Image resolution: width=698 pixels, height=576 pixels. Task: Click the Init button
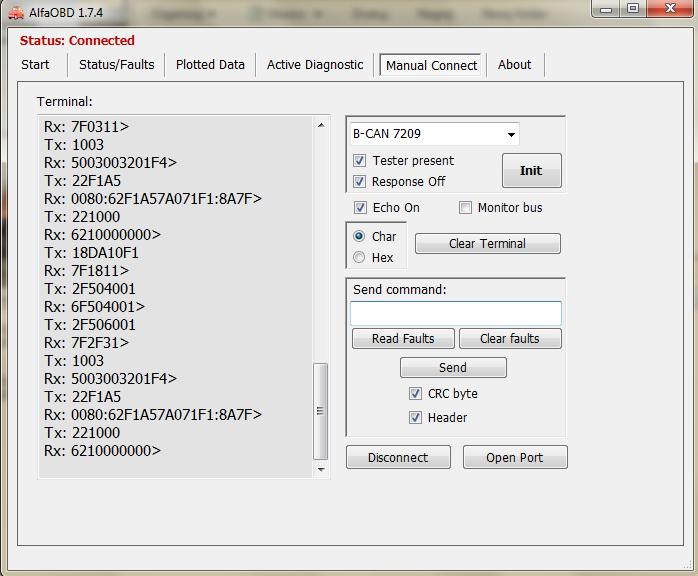[532, 170]
